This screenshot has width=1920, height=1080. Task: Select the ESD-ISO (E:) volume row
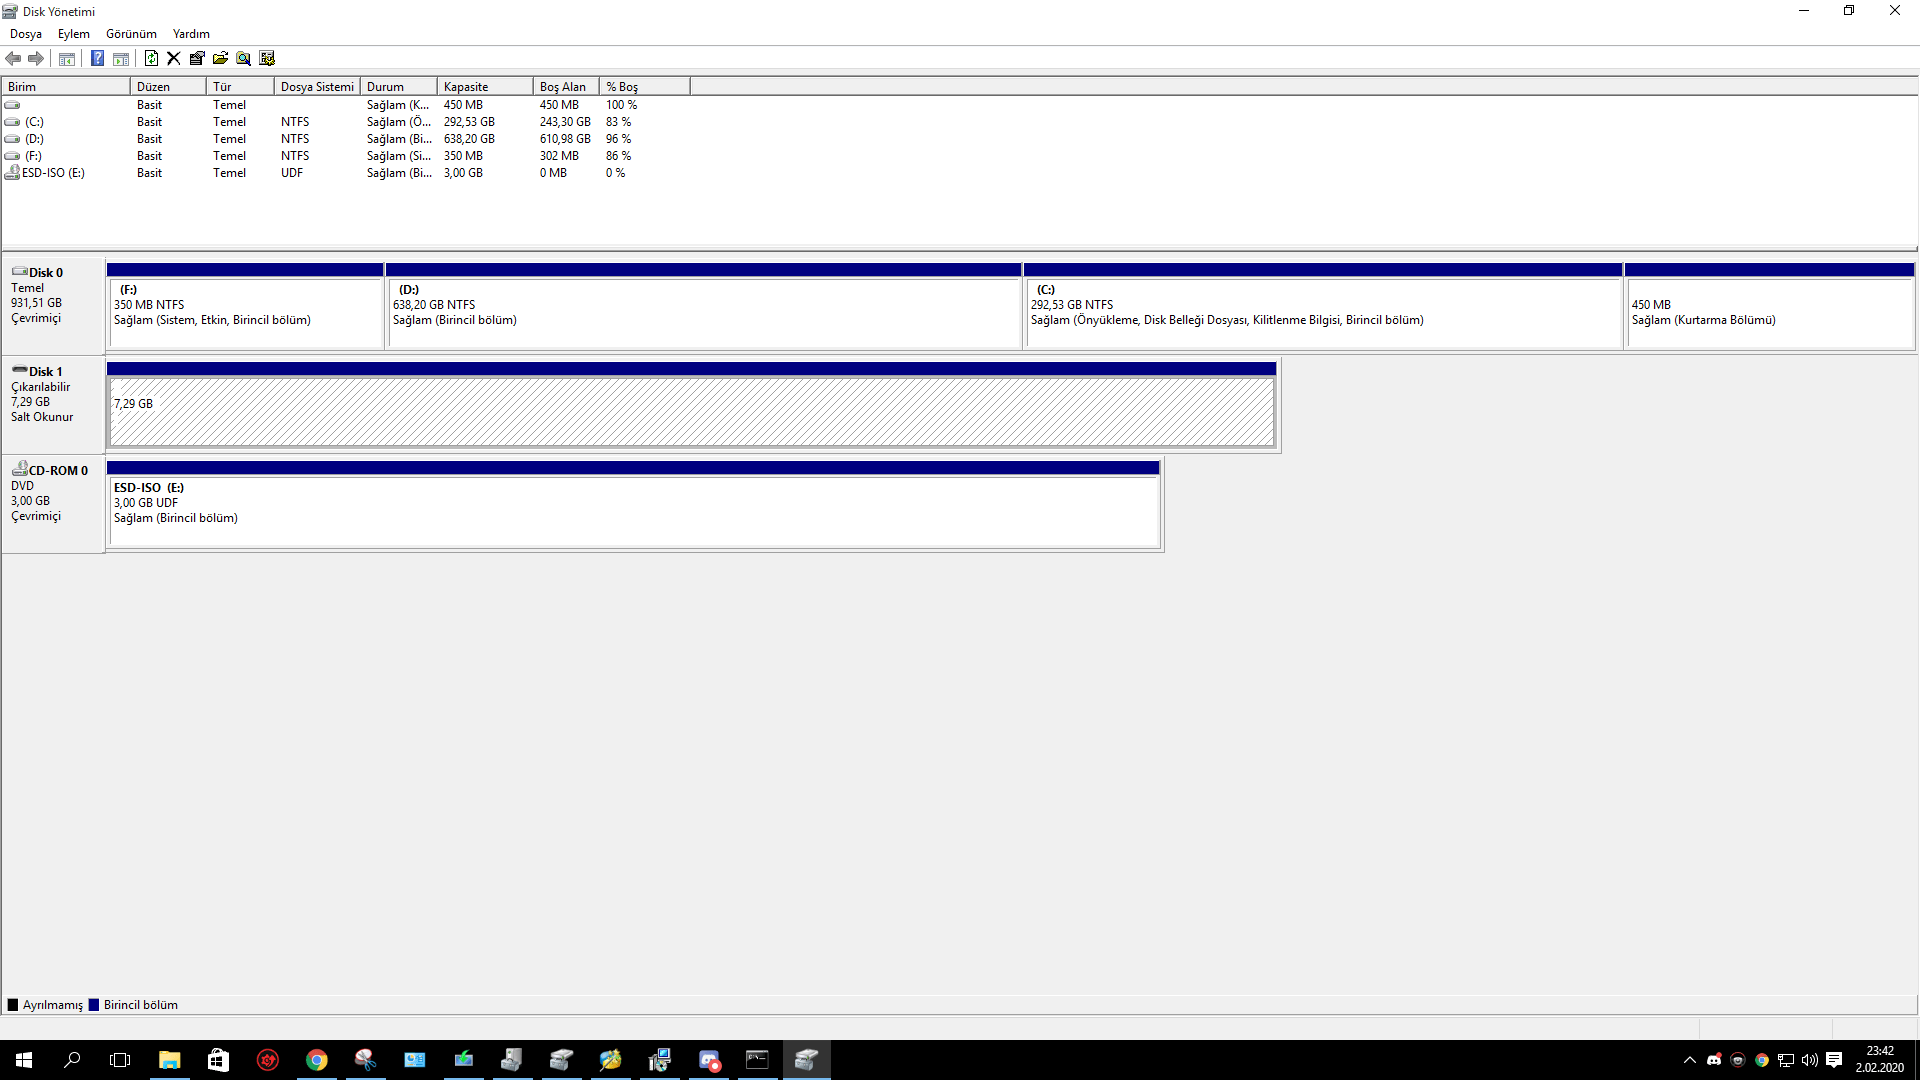53,173
